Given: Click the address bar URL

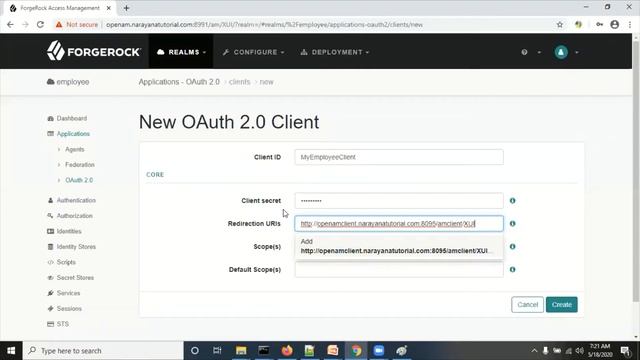Looking at the screenshot, I should tap(264, 24).
